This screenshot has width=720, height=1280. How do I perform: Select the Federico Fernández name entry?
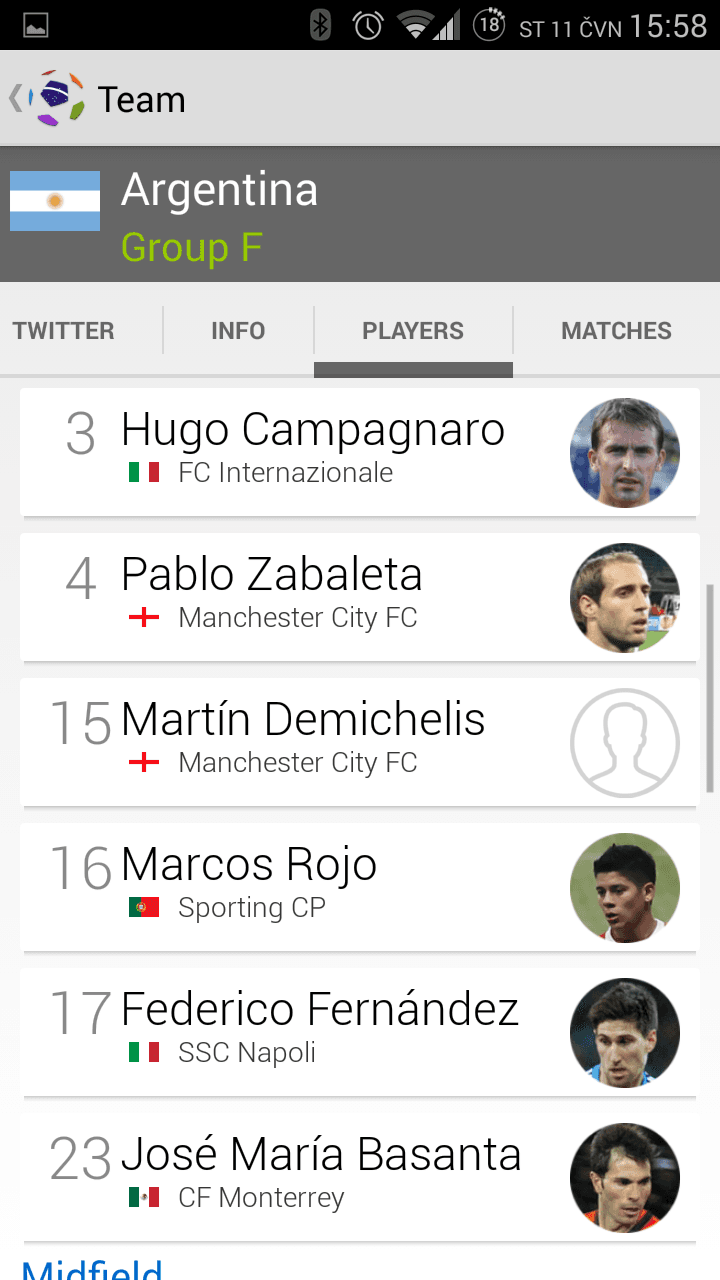pyautogui.click(x=320, y=1010)
